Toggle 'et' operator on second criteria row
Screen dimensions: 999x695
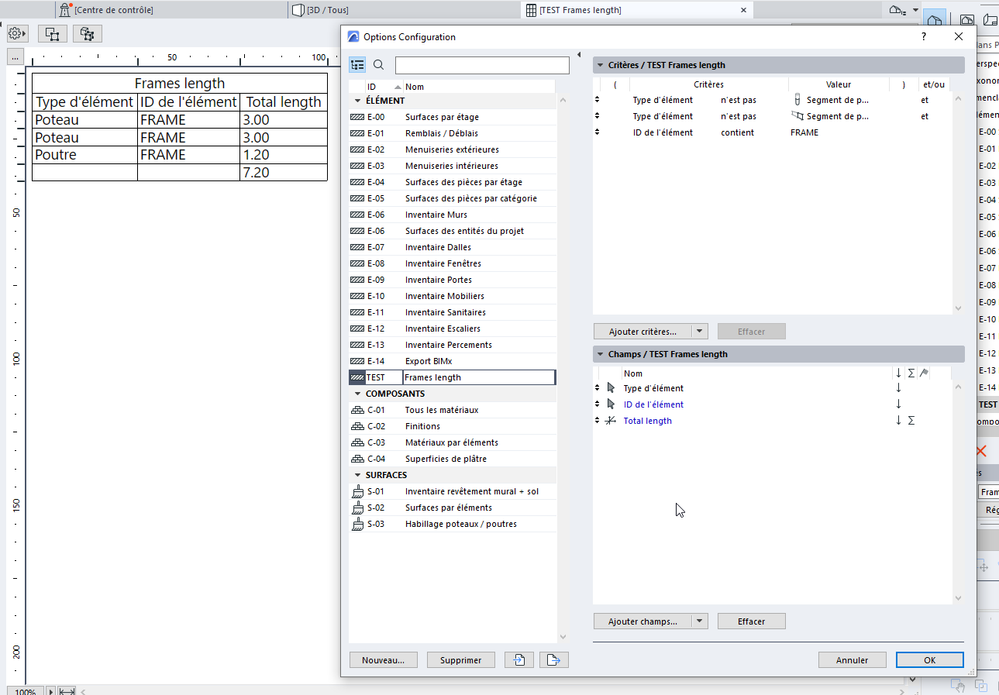click(924, 117)
